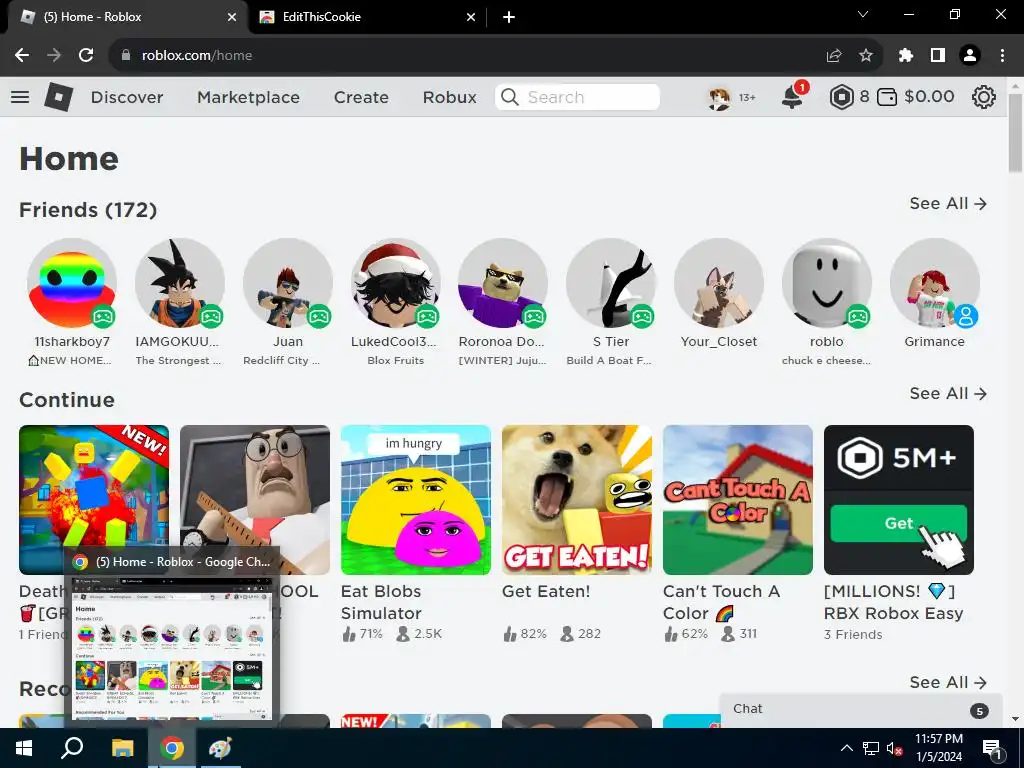Open Get Eaten! game thumbnail

[577, 500]
